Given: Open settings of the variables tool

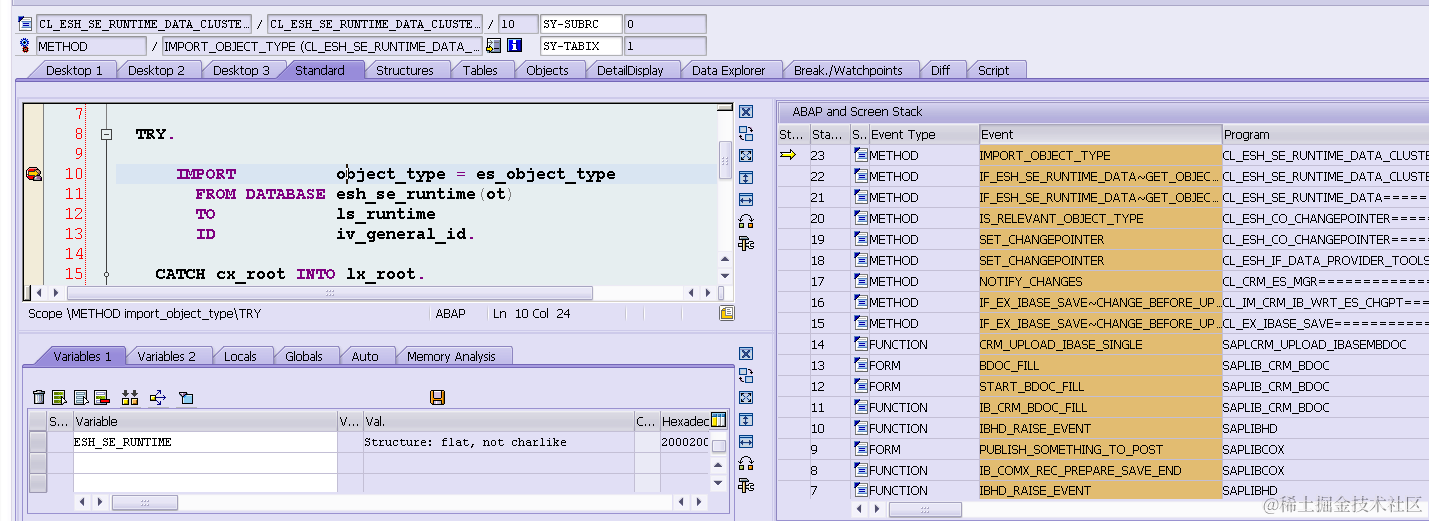Looking at the screenshot, I should point(746,486).
